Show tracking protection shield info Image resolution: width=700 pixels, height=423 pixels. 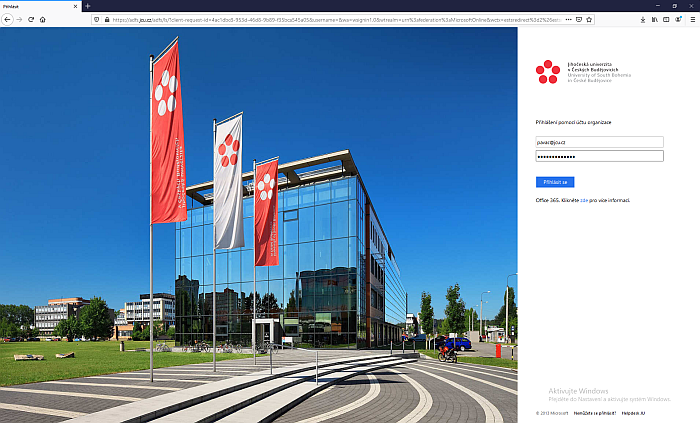coord(97,20)
